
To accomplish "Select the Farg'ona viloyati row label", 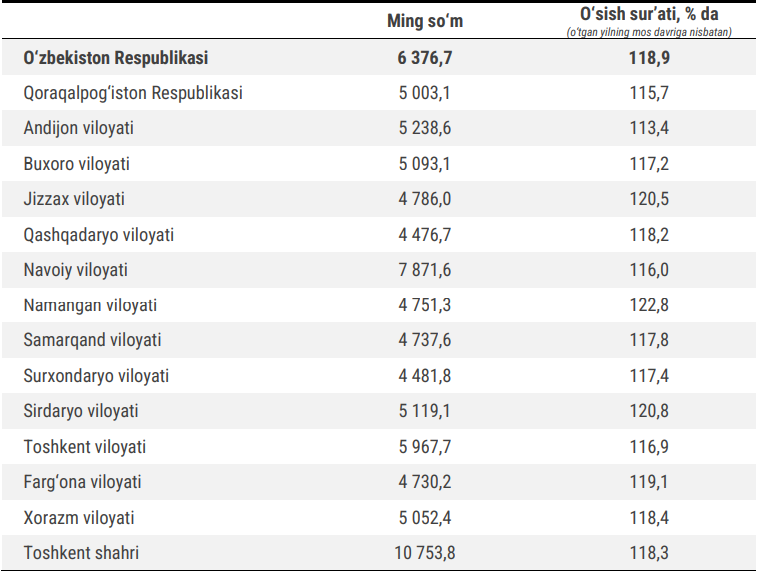I will point(83,482).
